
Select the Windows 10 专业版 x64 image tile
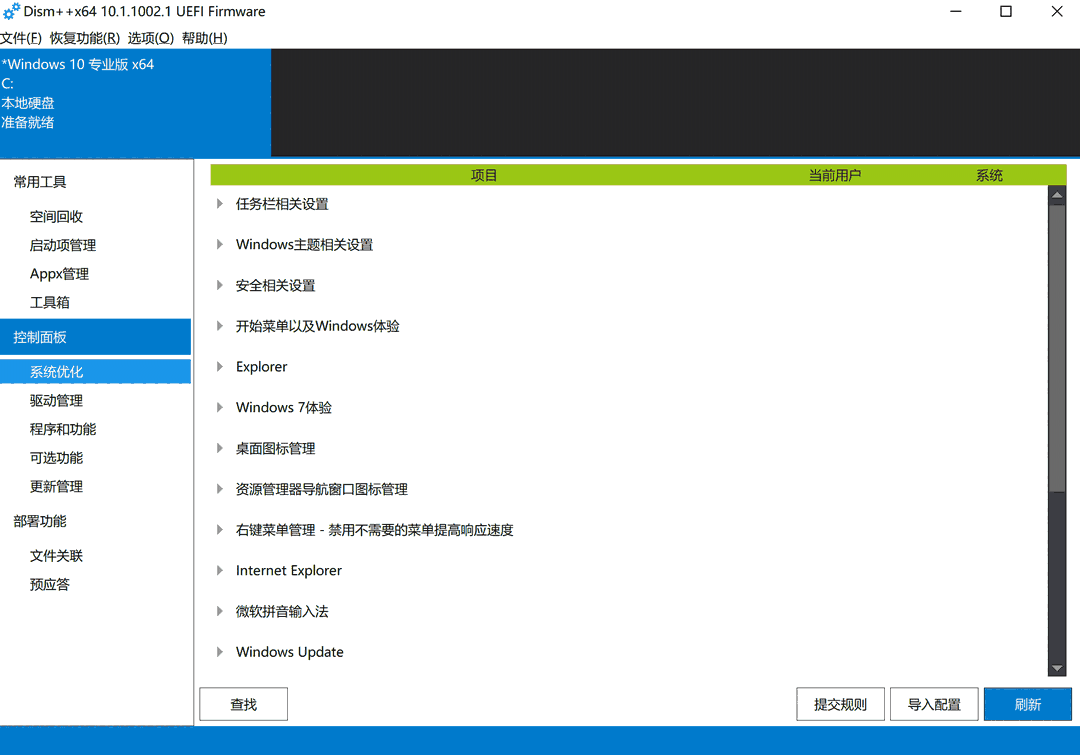tap(136, 103)
